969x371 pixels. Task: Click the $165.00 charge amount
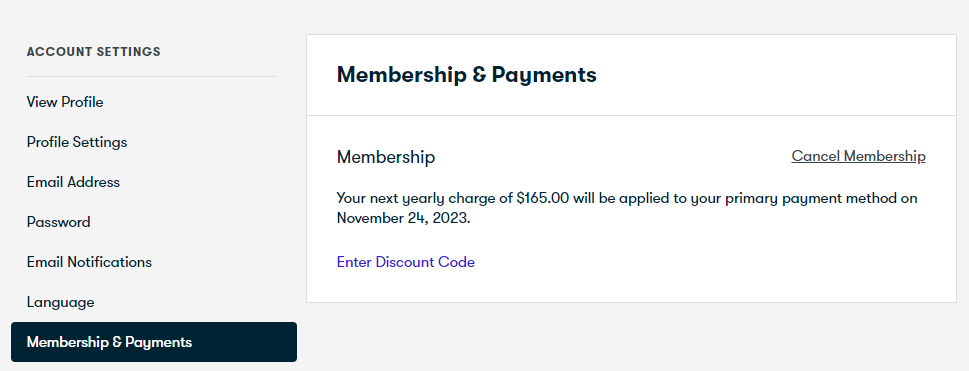point(543,198)
